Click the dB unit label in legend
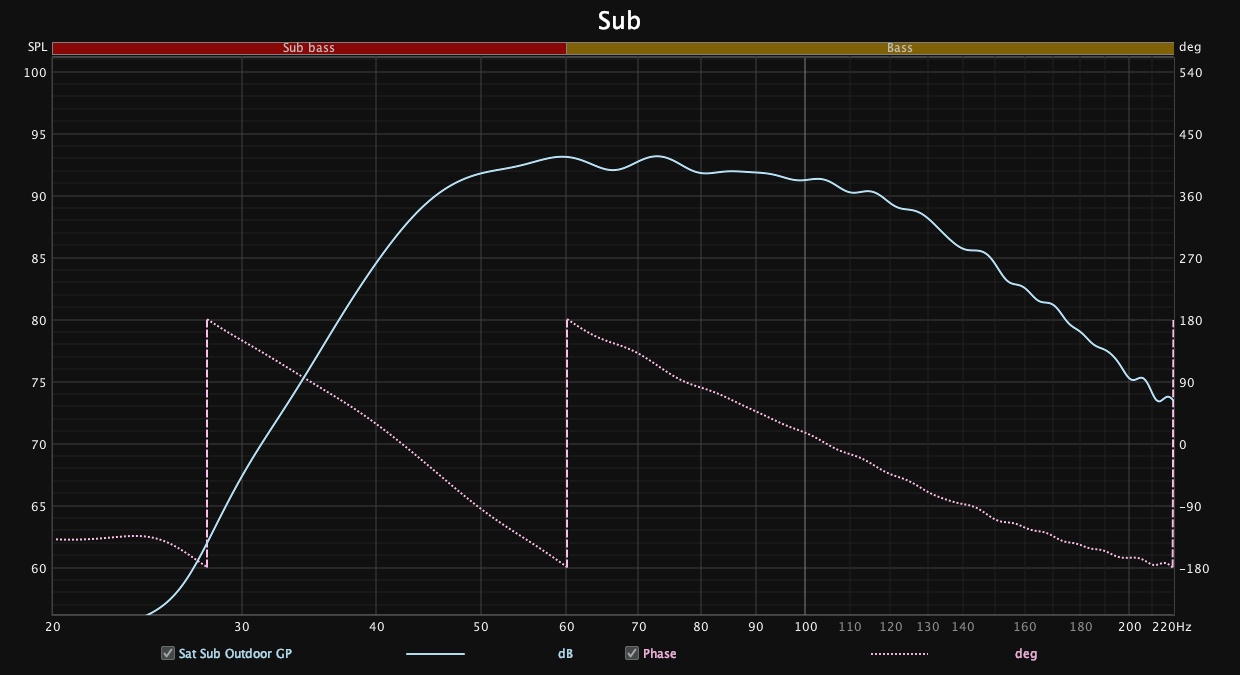This screenshot has height=675, width=1240. pyautogui.click(x=565, y=654)
